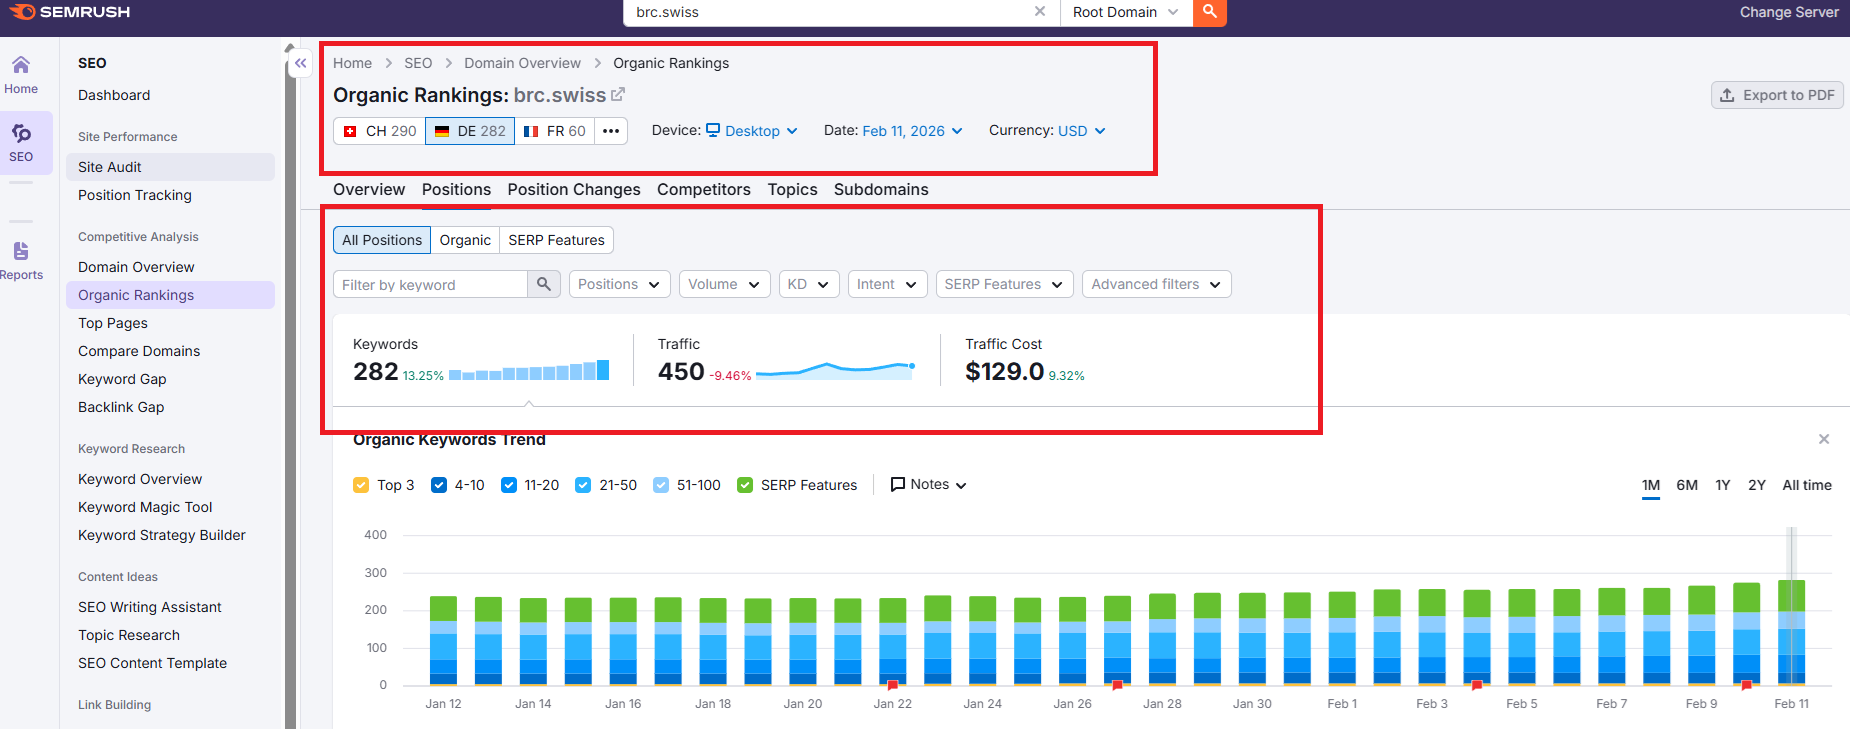This screenshot has width=1850, height=729.
Task: Disable SERP Features checkbox in chart legend
Action: 745,485
